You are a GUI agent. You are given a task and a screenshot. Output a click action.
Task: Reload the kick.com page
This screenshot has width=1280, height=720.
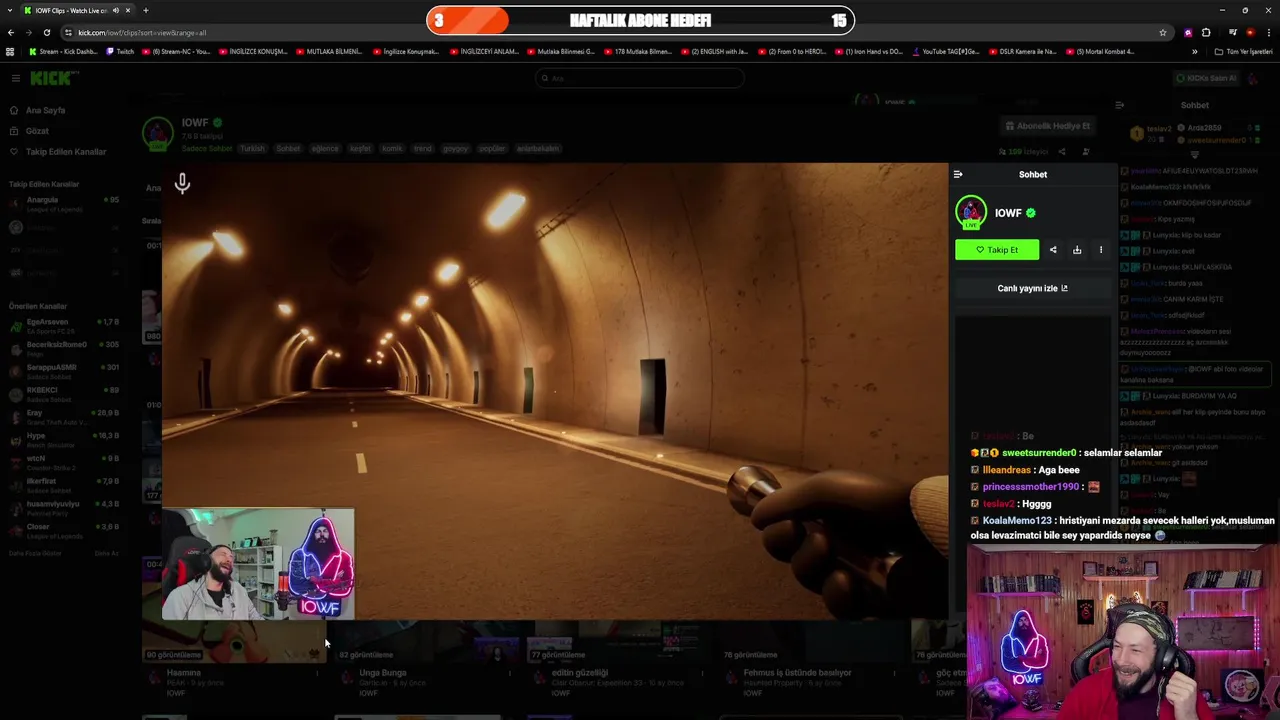pyautogui.click(x=46, y=32)
